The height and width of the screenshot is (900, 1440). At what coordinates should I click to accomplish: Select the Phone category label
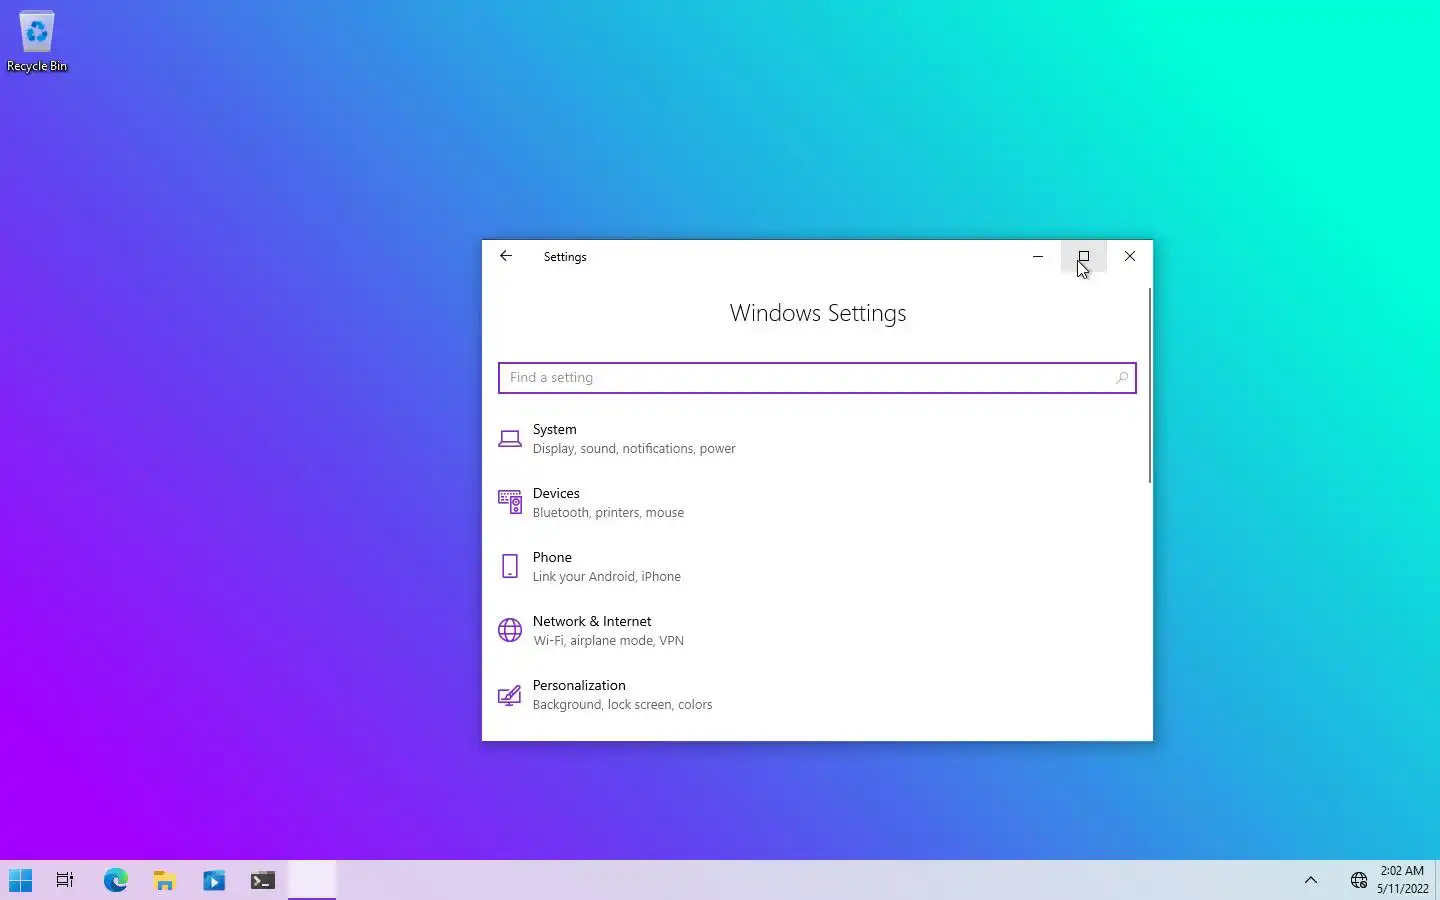(552, 558)
